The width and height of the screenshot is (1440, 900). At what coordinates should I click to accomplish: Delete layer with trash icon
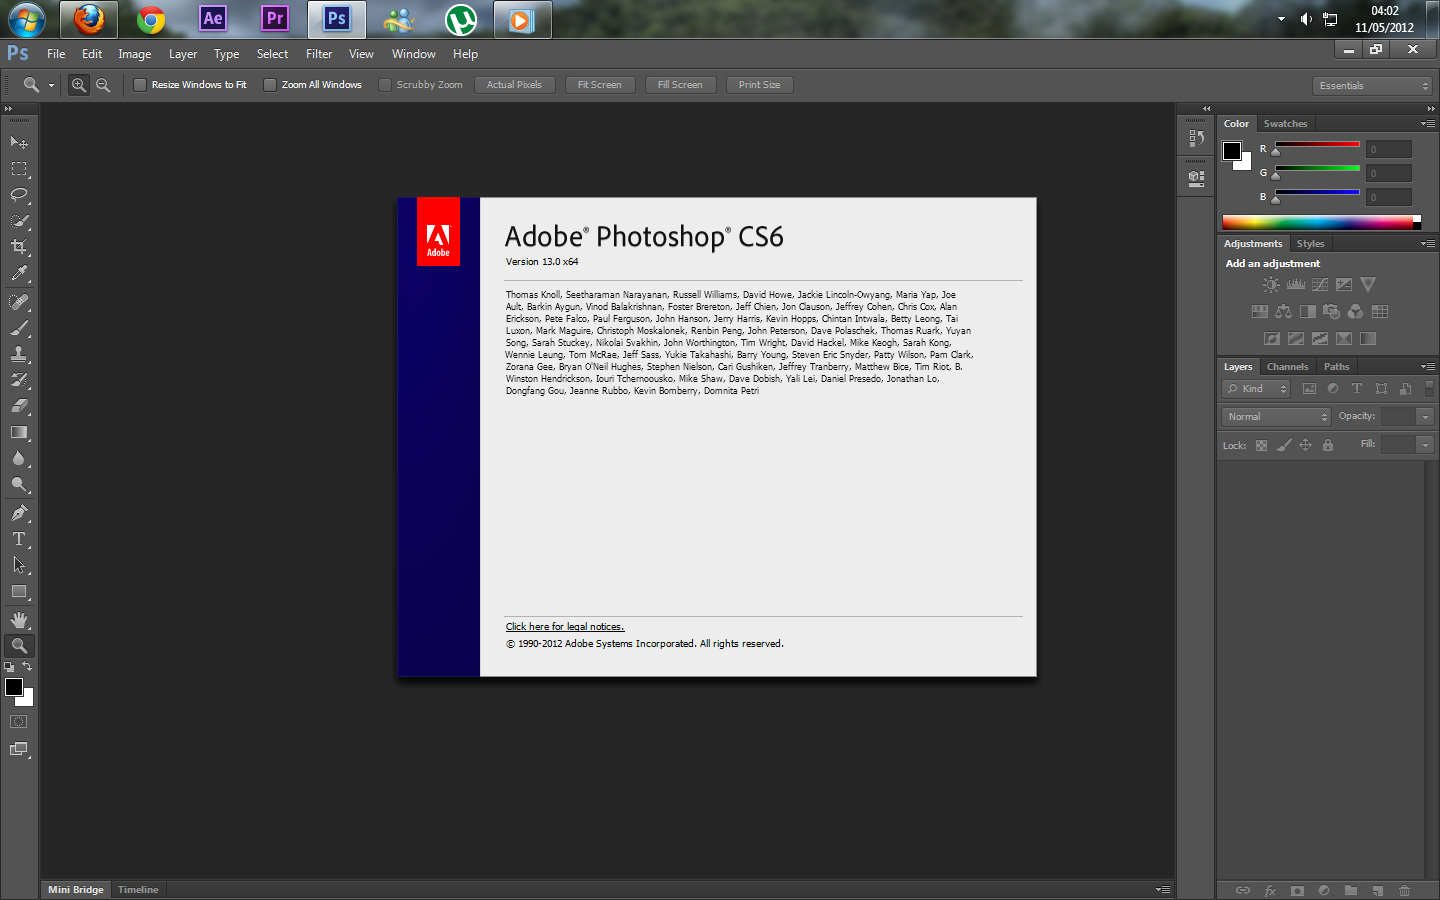tap(1404, 890)
